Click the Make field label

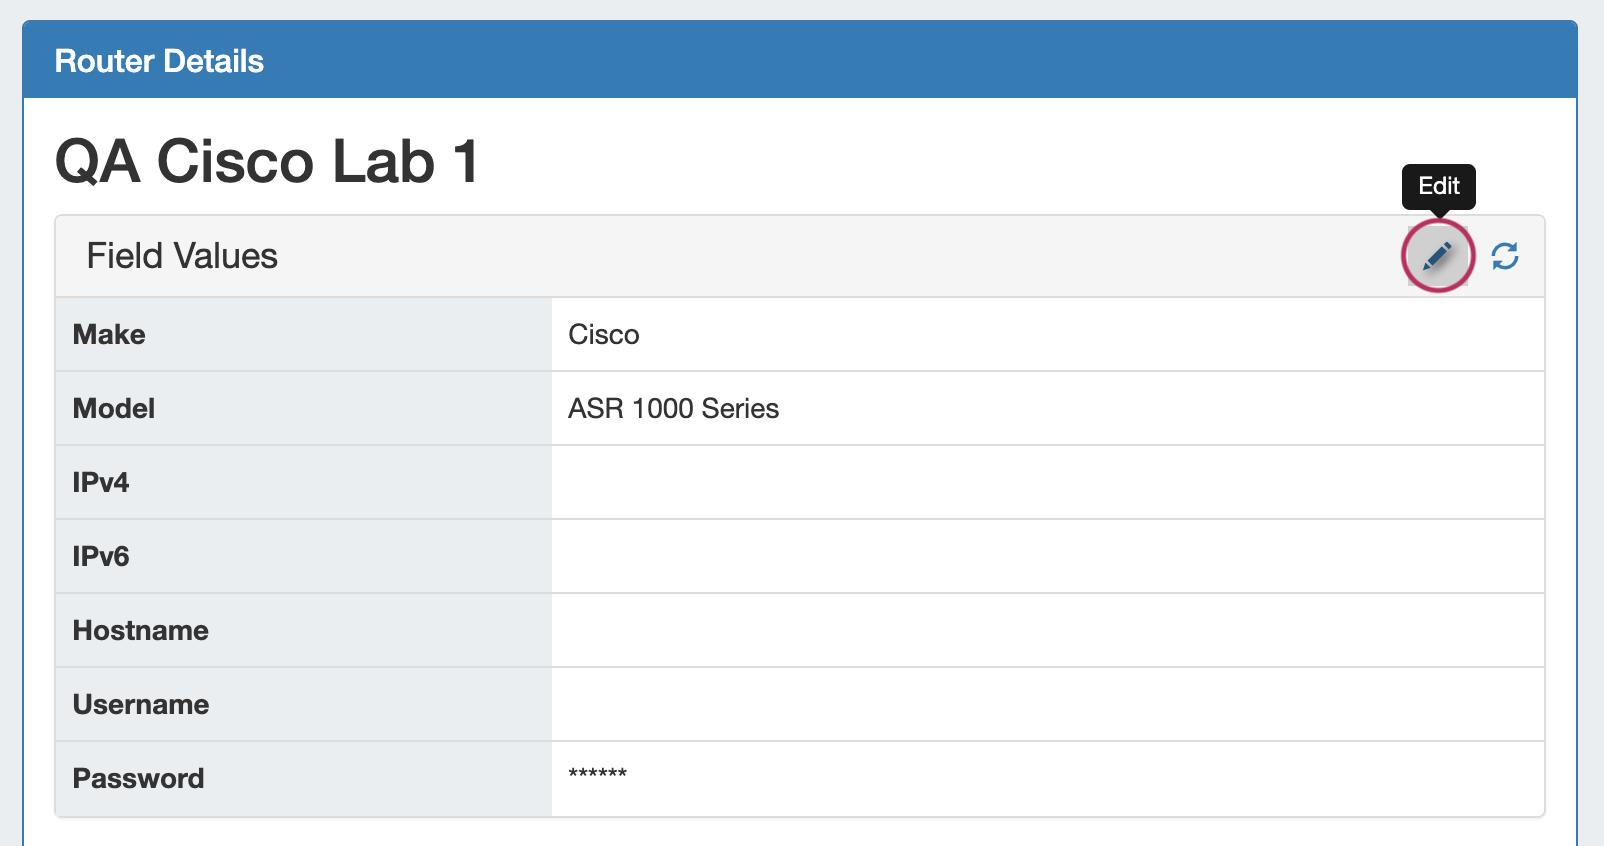tap(109, 335)
